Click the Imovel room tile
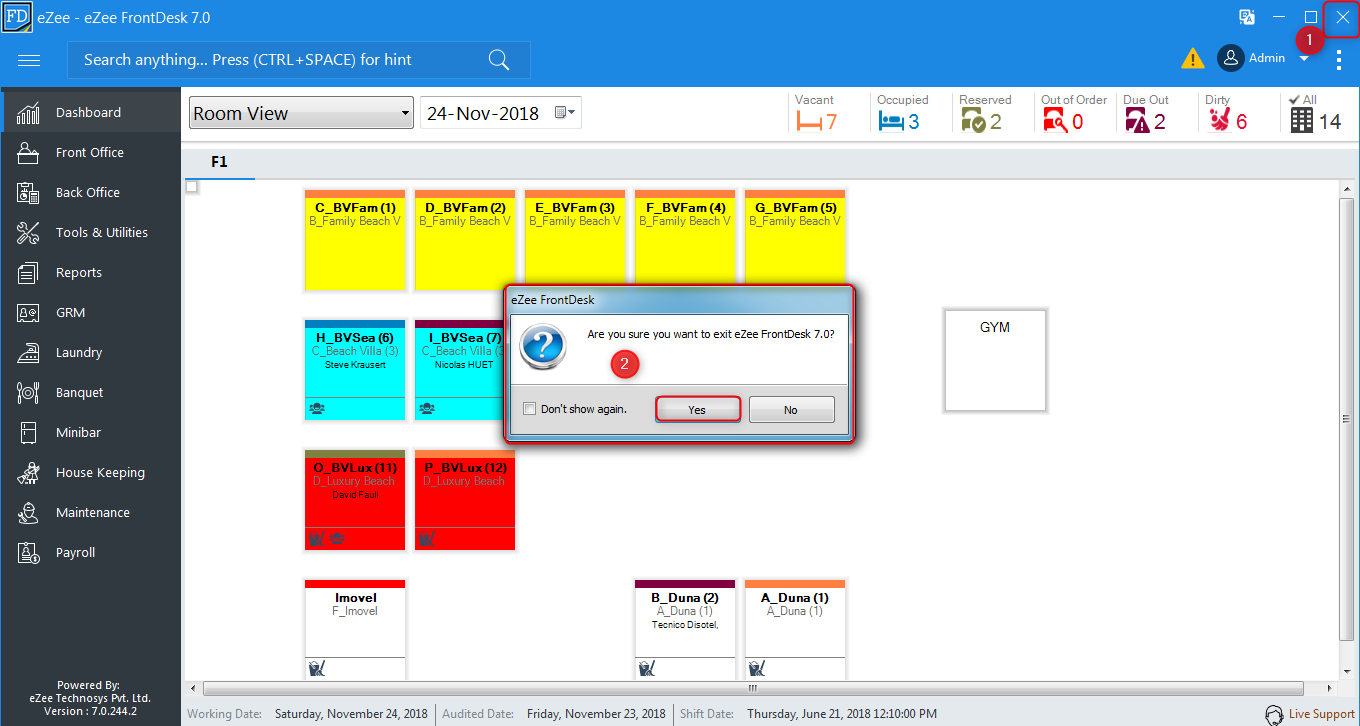 355,629
